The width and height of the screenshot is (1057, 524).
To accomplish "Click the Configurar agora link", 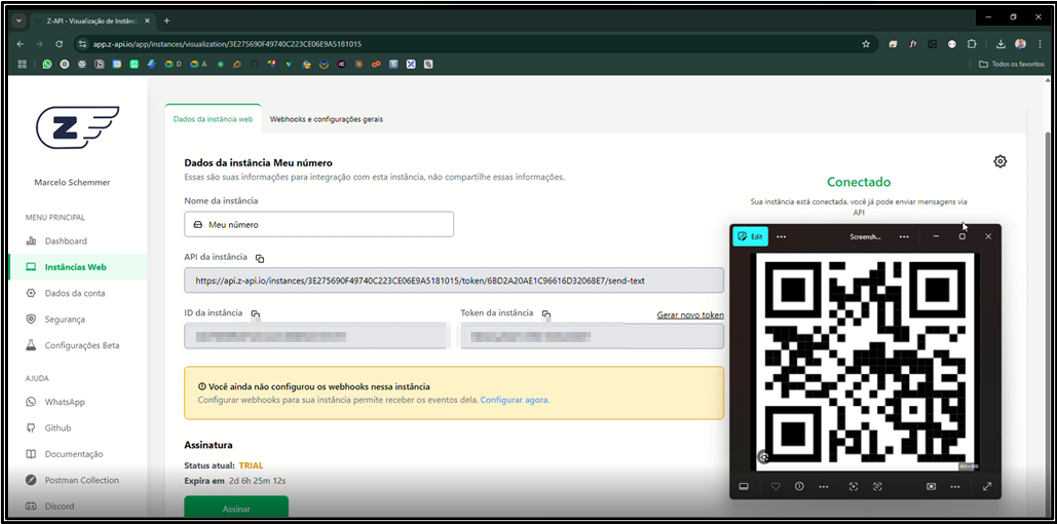I will click(514, 400).
